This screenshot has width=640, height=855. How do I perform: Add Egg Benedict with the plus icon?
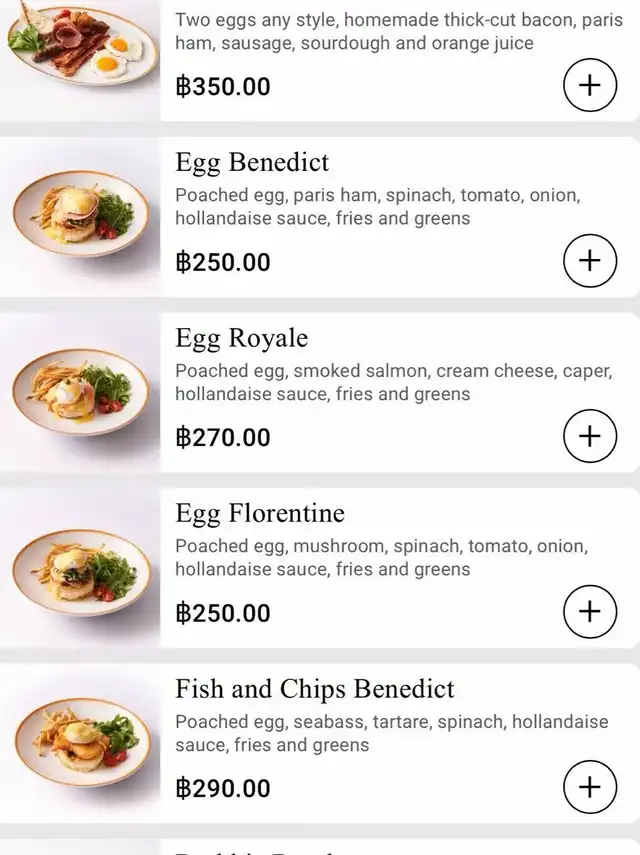coord(590,261)
